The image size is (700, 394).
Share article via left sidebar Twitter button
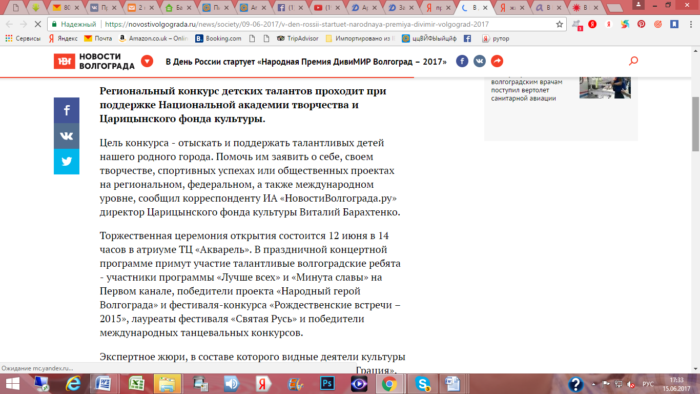(x=67, y=161)
